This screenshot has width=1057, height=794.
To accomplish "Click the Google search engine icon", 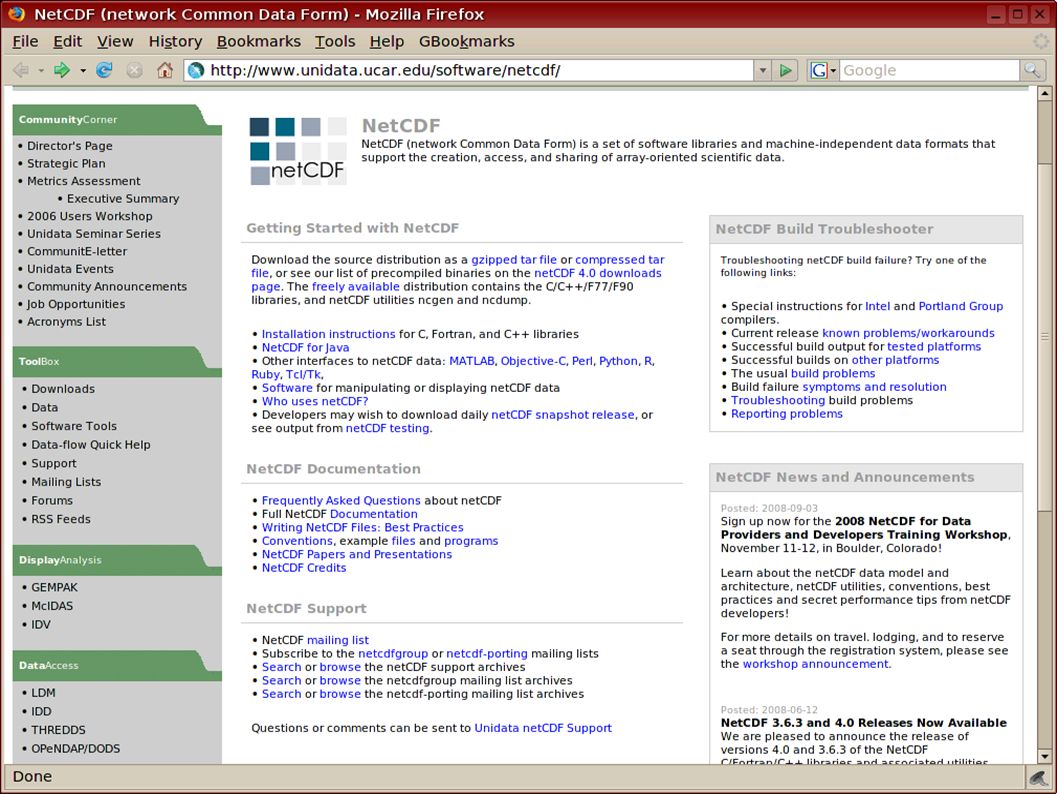I will point(818,70).
